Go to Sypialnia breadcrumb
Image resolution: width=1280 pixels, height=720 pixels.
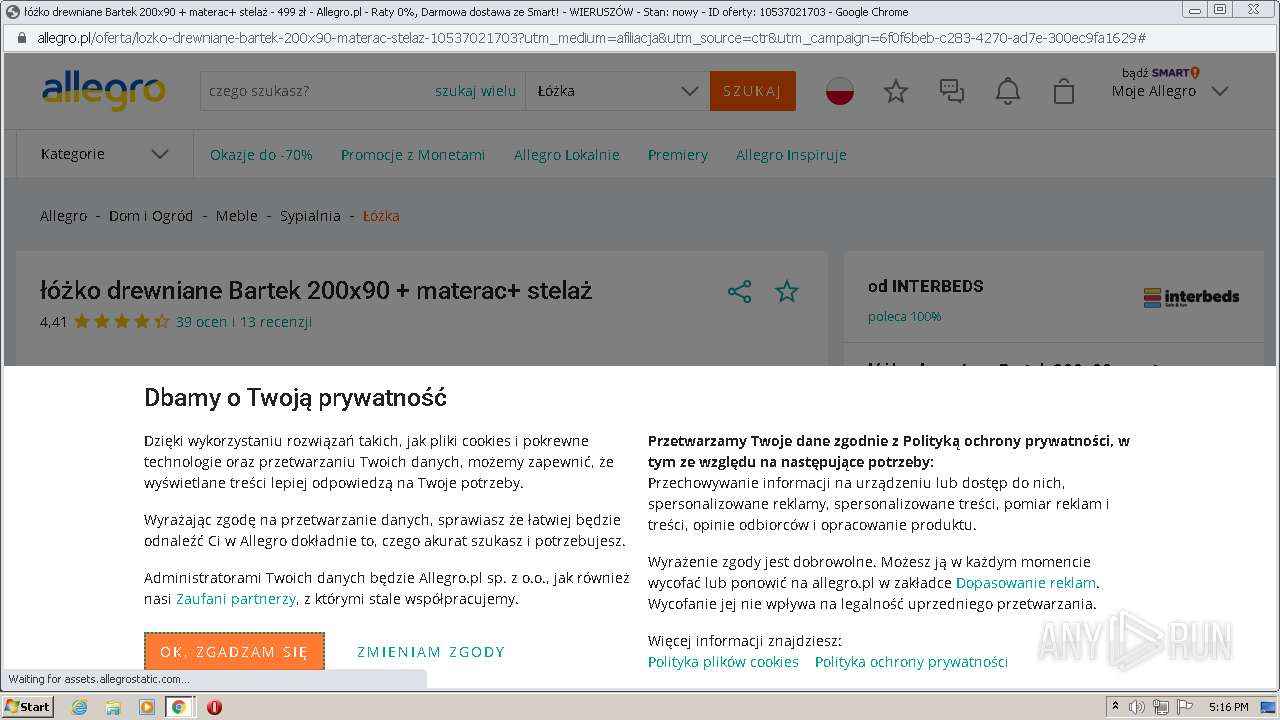[x=310, y=216]
